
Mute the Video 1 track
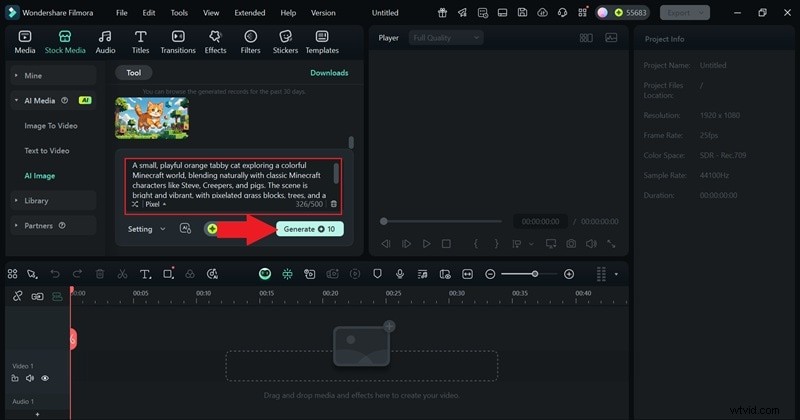point(31,379)
